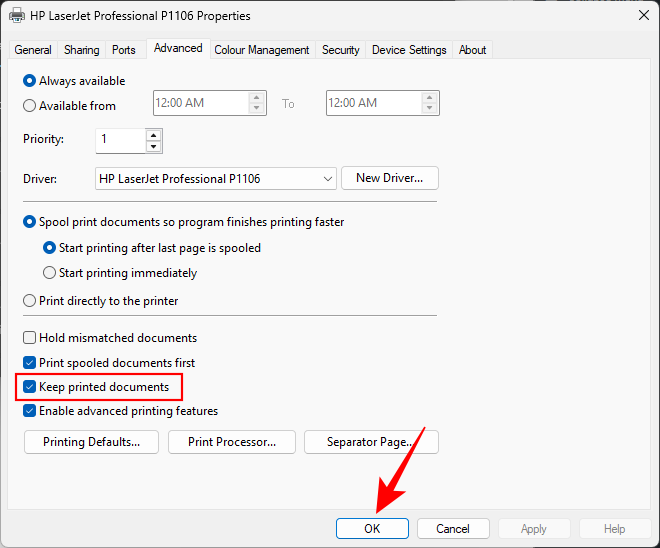
Task: Uncheck Enable advanced printing features
Action: (x=30, y=411)
